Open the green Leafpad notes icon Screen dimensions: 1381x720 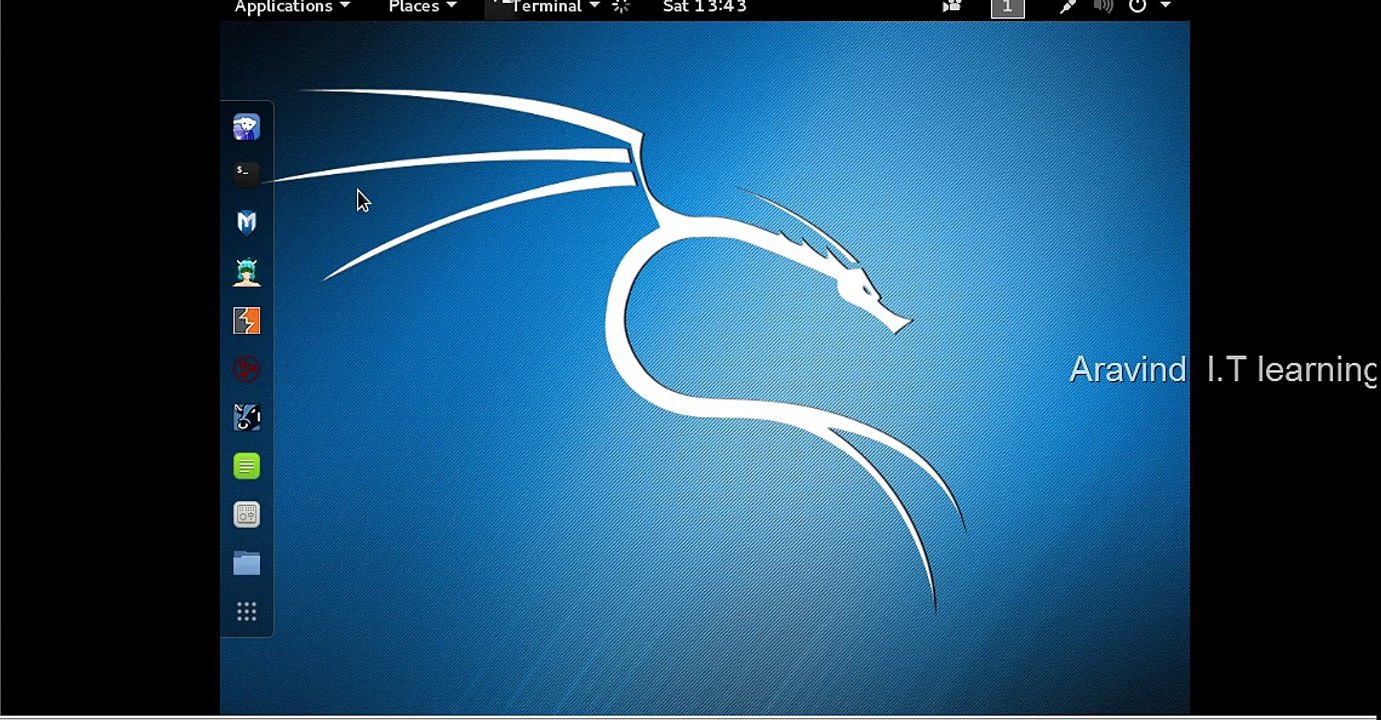click(x=246, y=466)
